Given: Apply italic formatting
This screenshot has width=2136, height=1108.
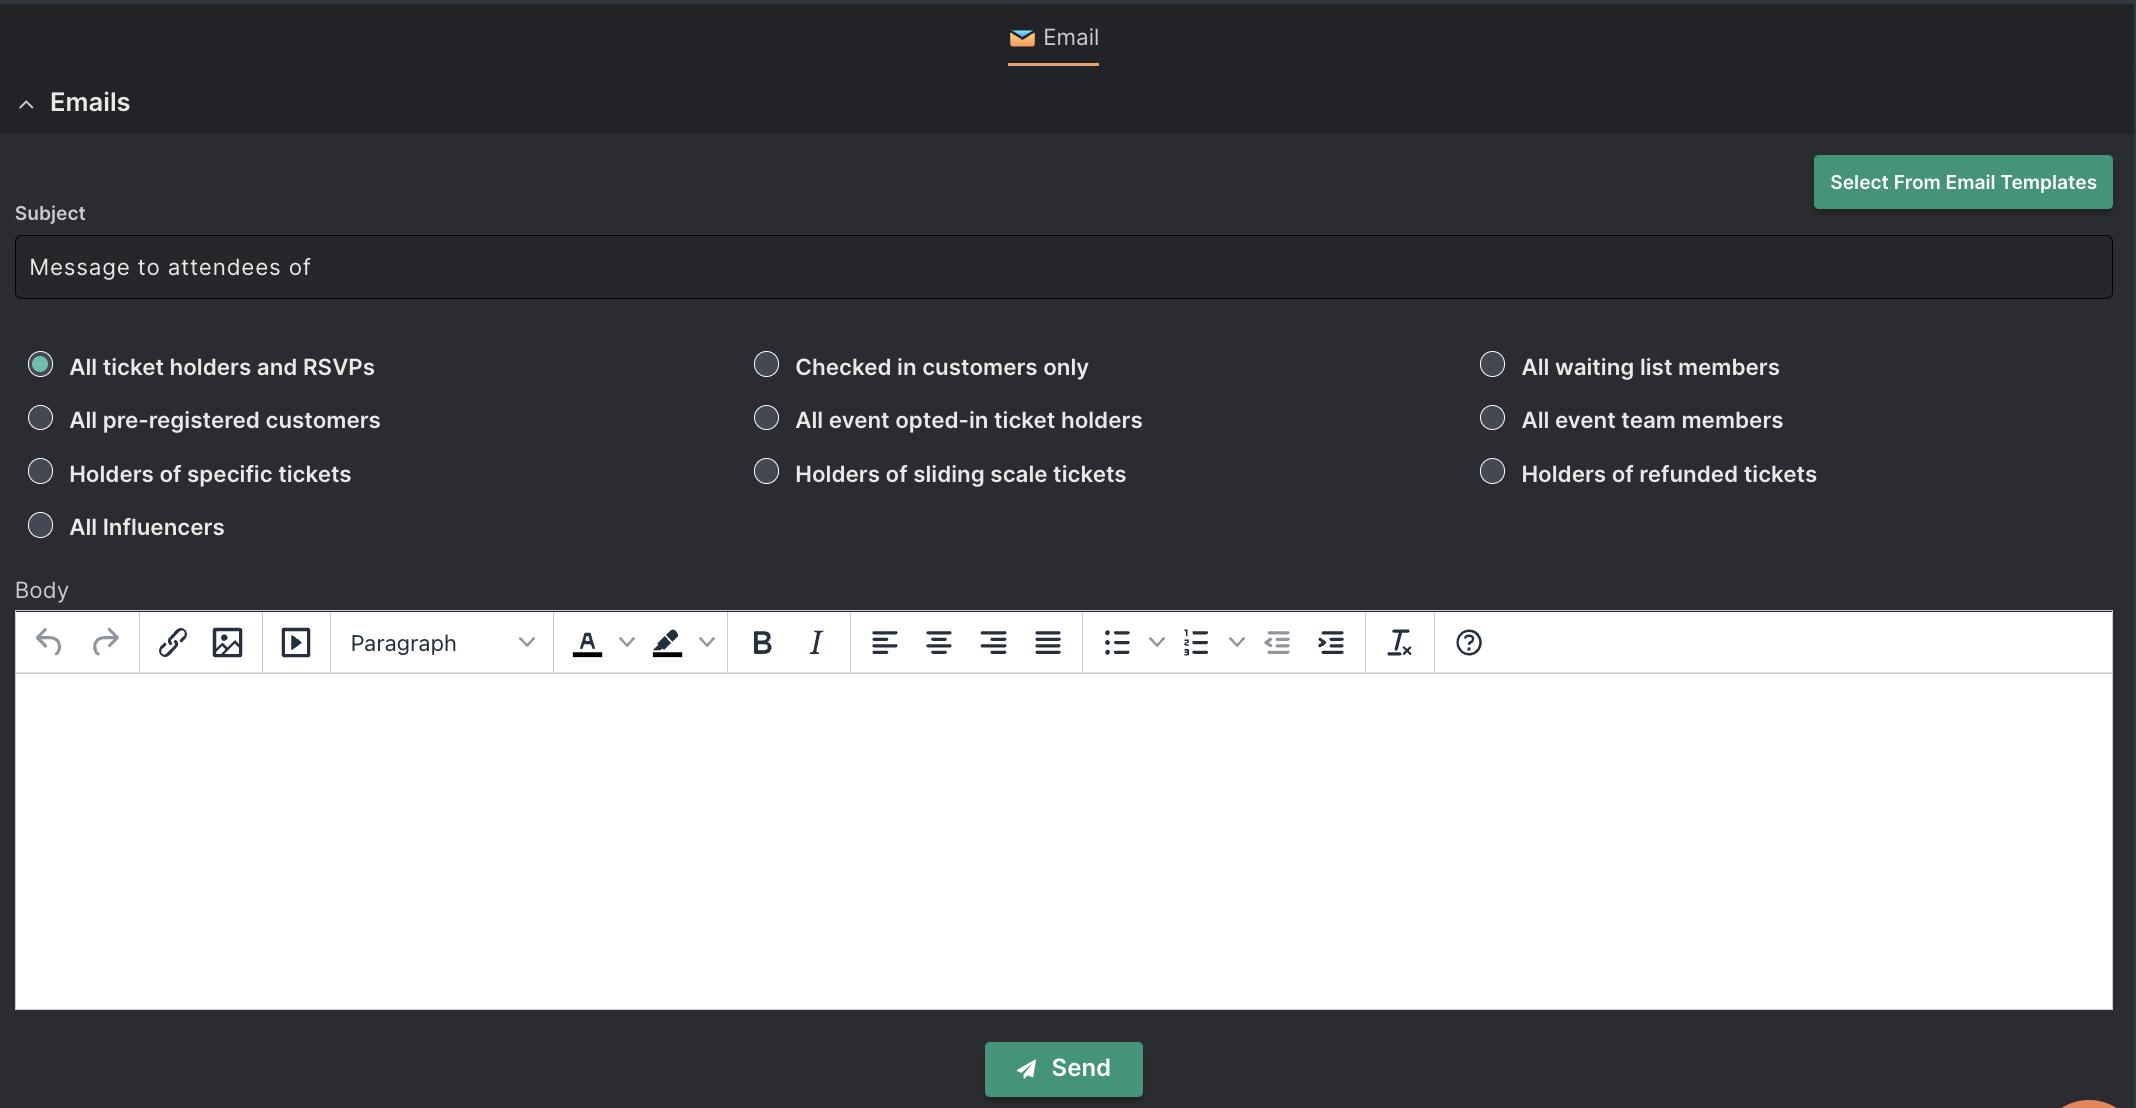Looking at the screenshot, I should tap(816, 642).
